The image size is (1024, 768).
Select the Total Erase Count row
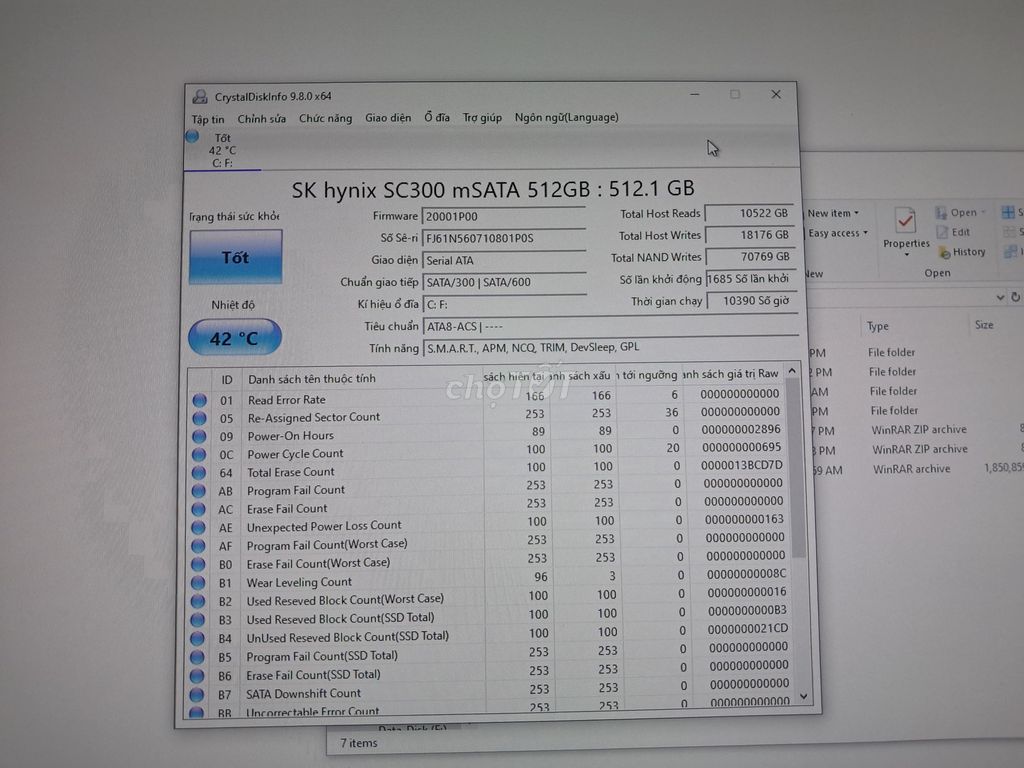coord(487,469)
